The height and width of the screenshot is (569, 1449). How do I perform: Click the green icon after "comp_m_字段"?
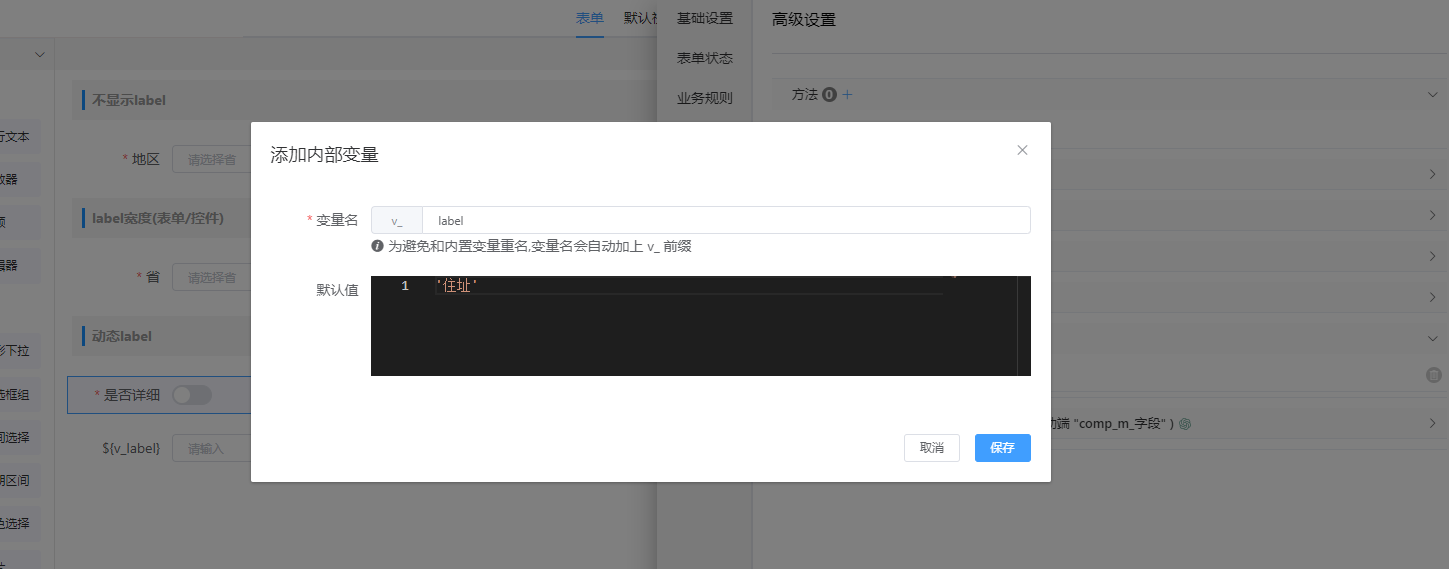coord(1185,424)
